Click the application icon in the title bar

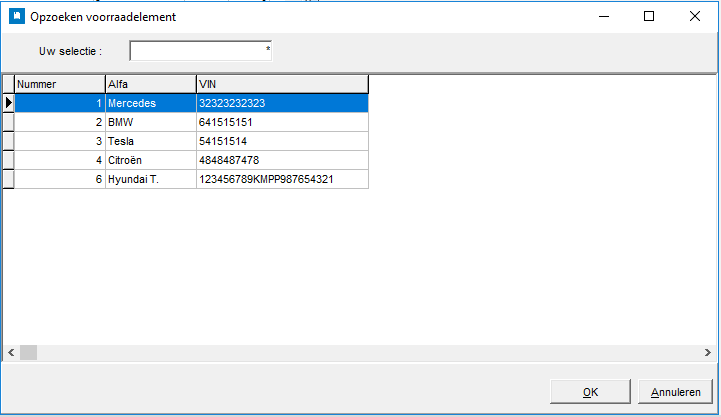[x=15, y=16]
